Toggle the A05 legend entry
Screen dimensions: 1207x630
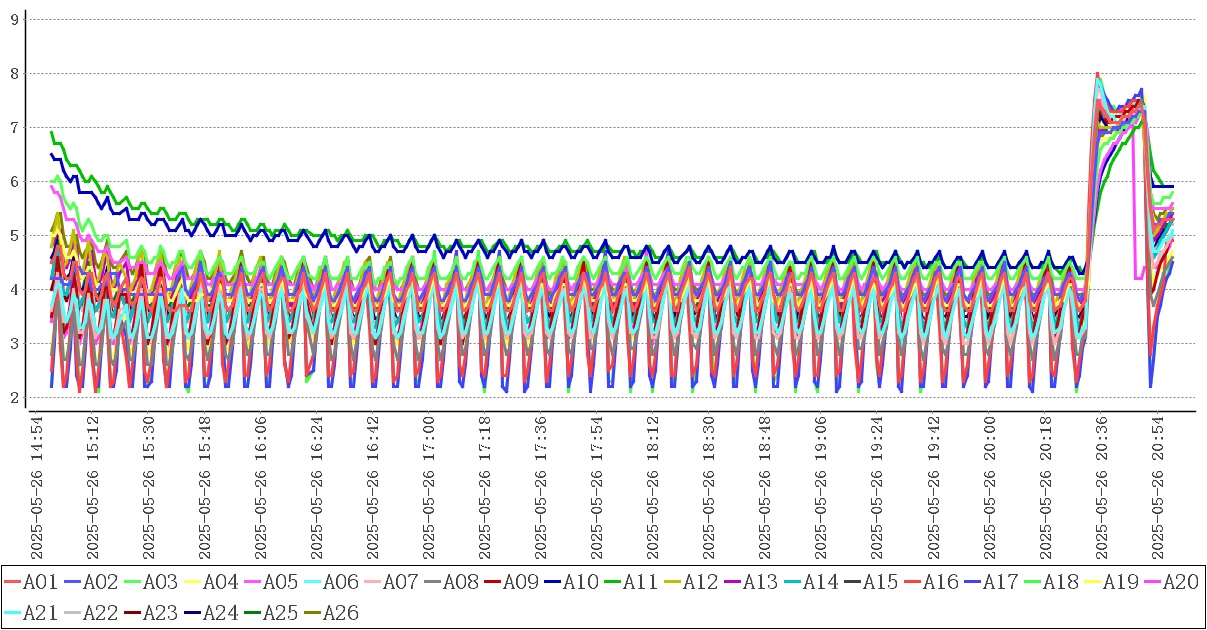(x=279, y=581)
